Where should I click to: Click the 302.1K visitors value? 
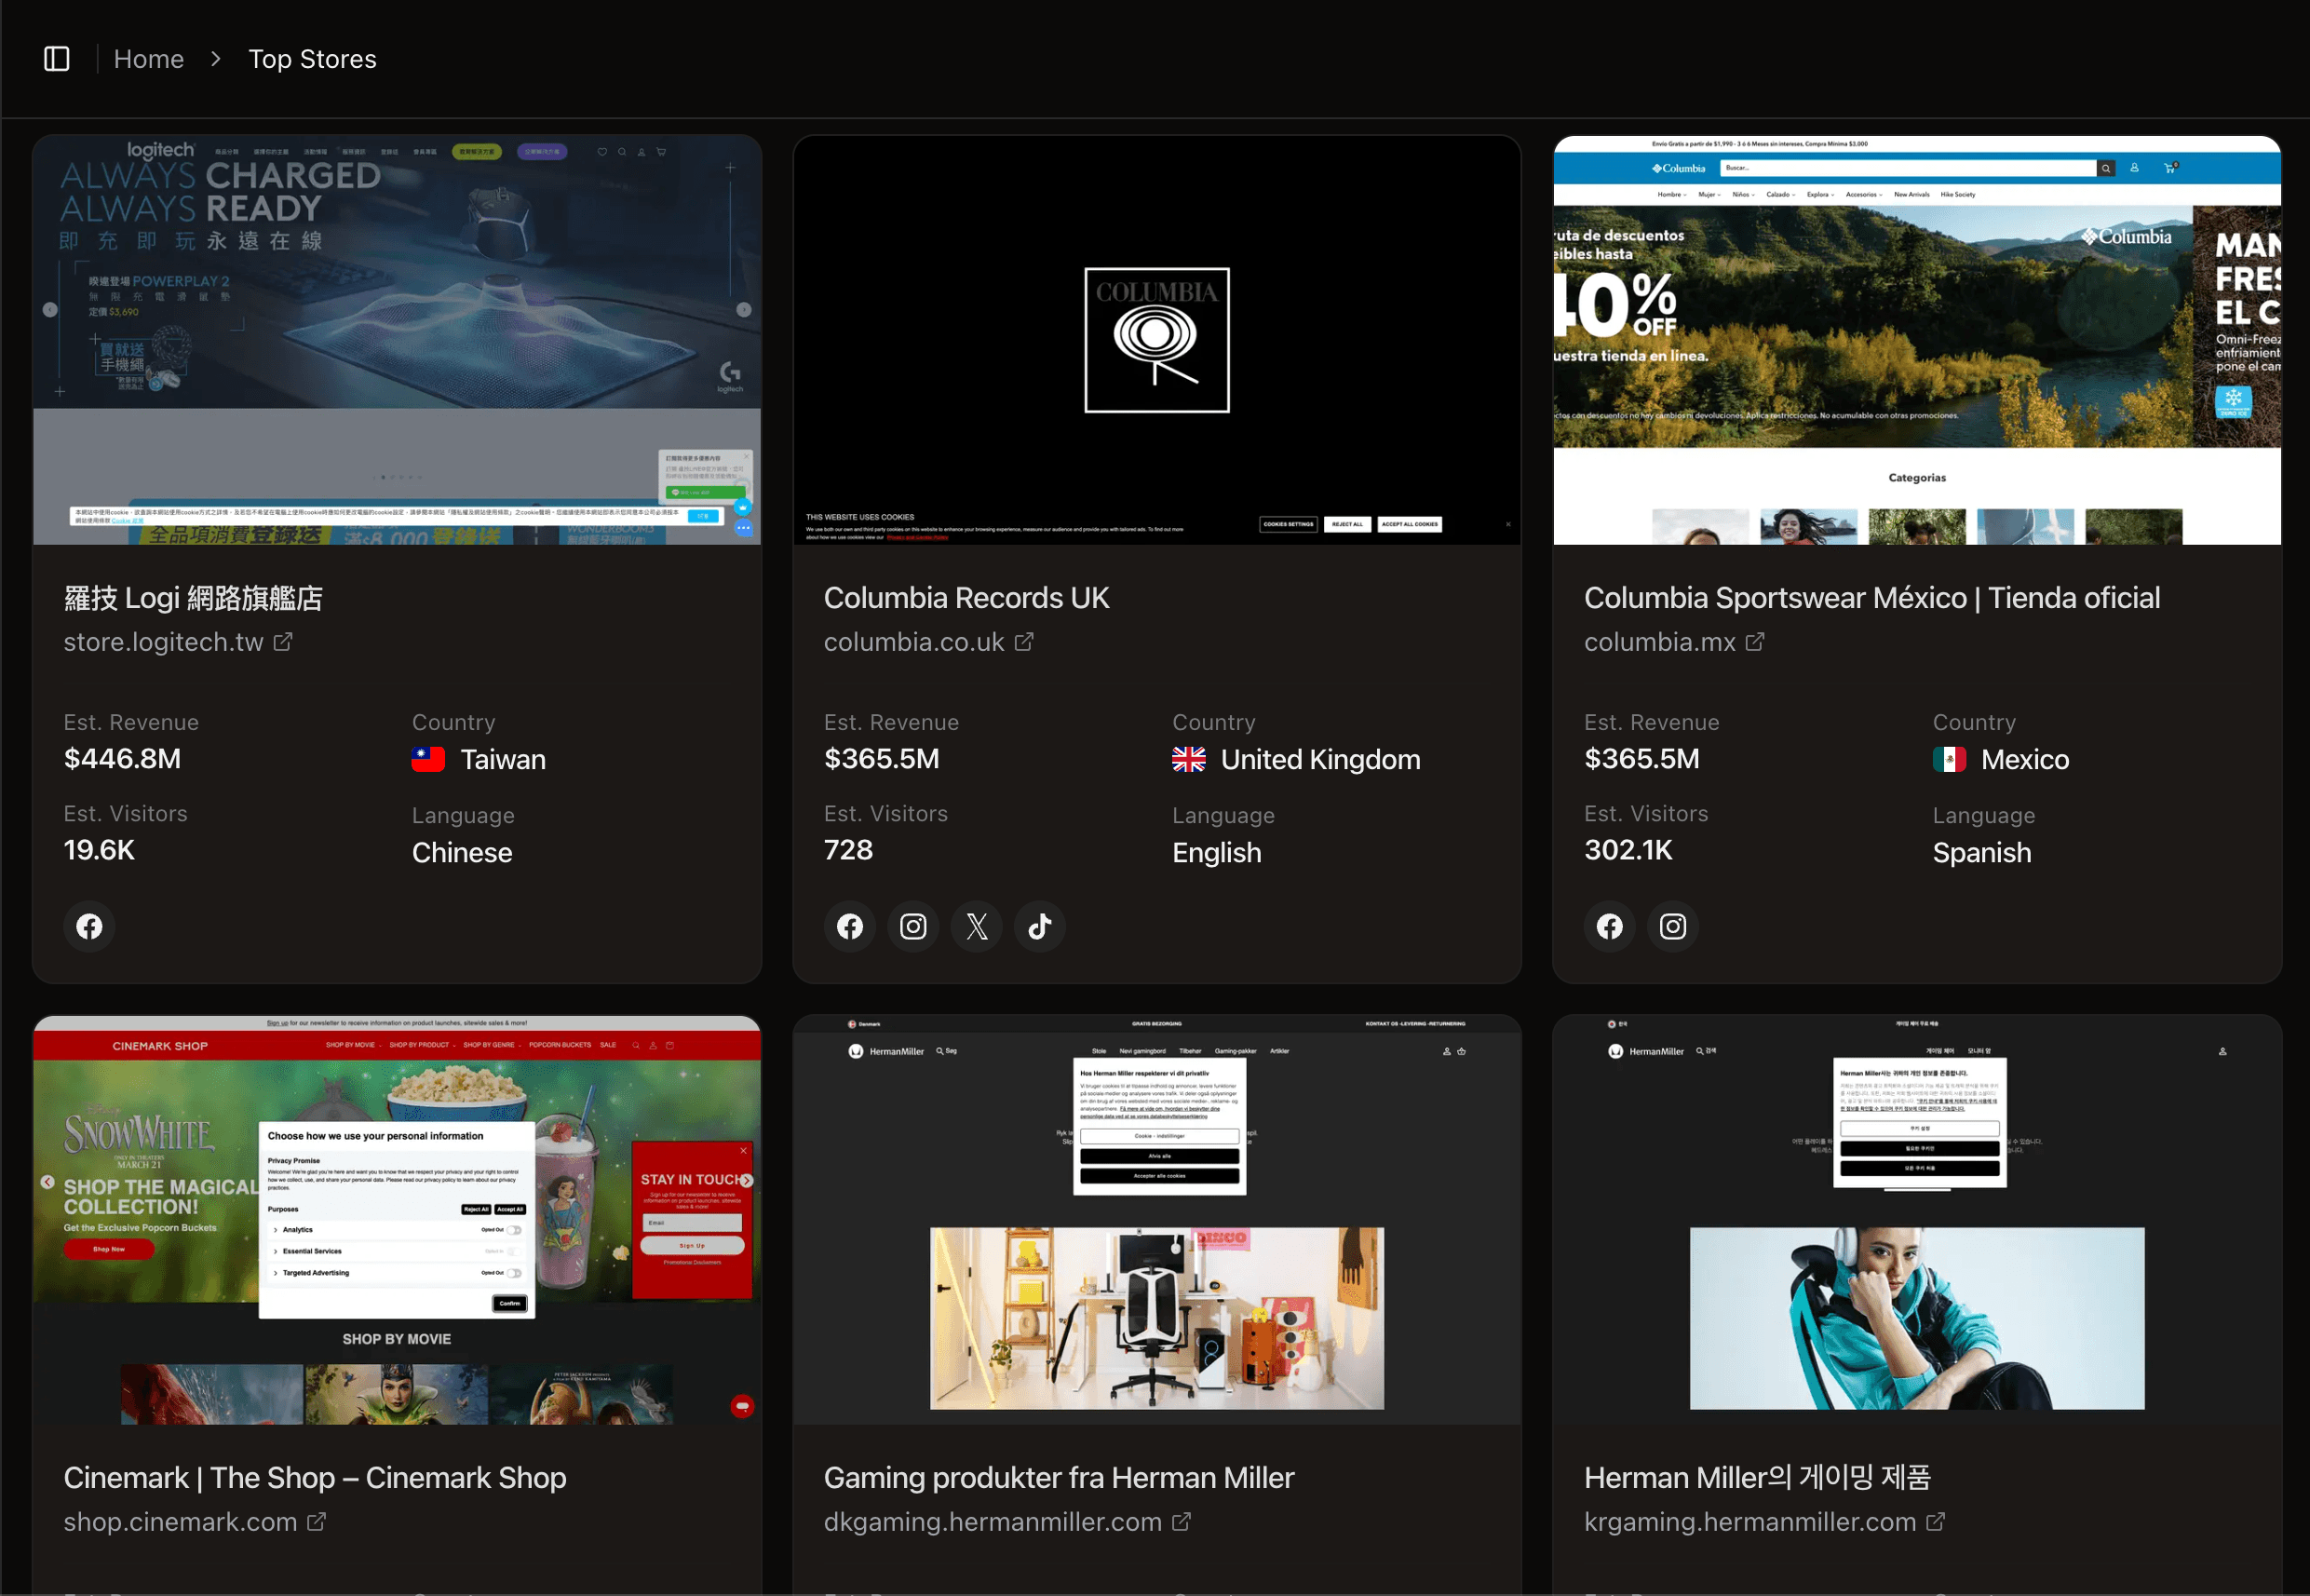pyautogui.click(x=1628, y=850)
